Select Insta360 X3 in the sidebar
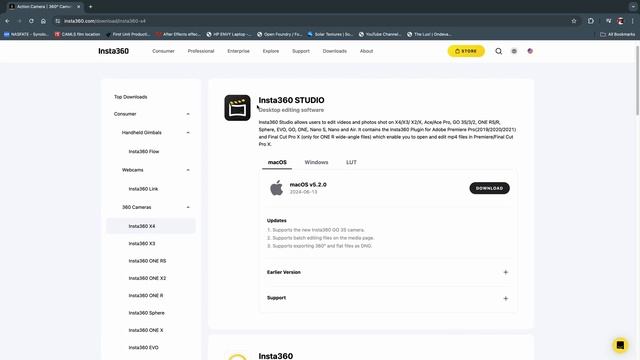Viewport: 640px width, 360px height. pos(142,244)
